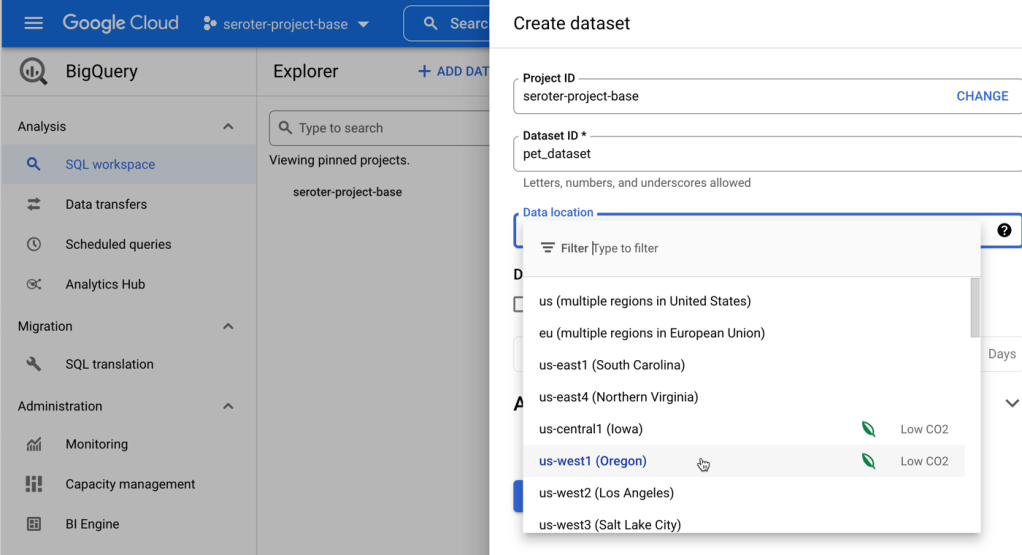
Task: Click the Data transfers arrows icon
Action: tap(34, 204)
